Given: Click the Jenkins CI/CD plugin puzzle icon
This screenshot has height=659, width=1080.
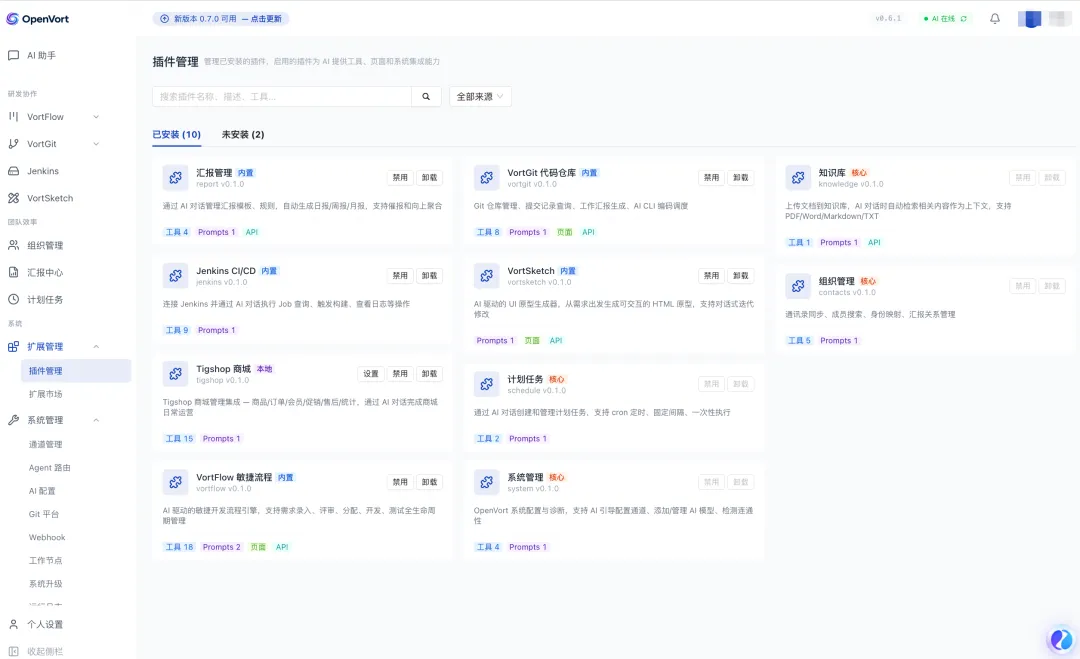Looking at the screenshot, I should click(x=175, y=275).
